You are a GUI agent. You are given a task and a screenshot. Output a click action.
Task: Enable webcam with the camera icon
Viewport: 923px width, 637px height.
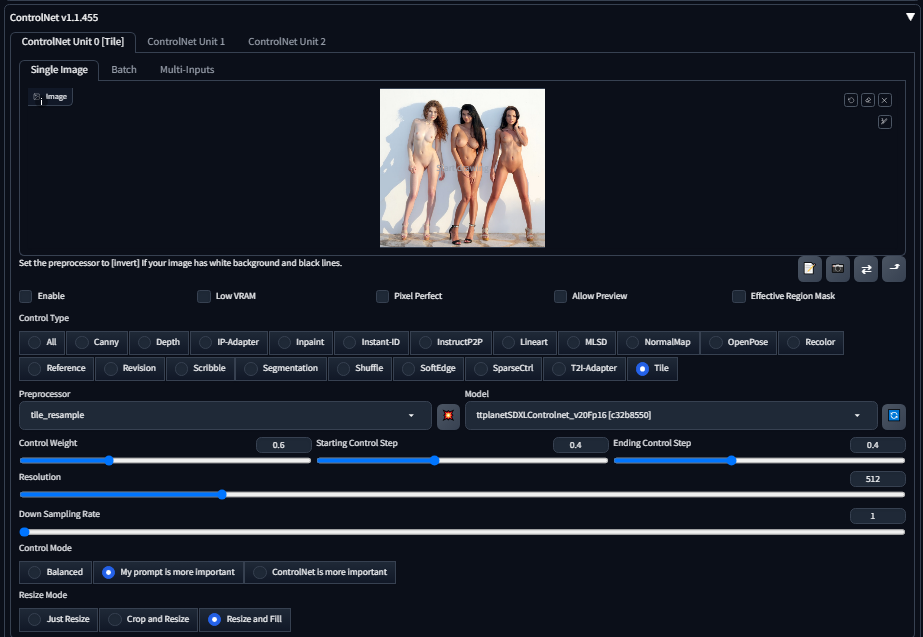tap(838, 269)
